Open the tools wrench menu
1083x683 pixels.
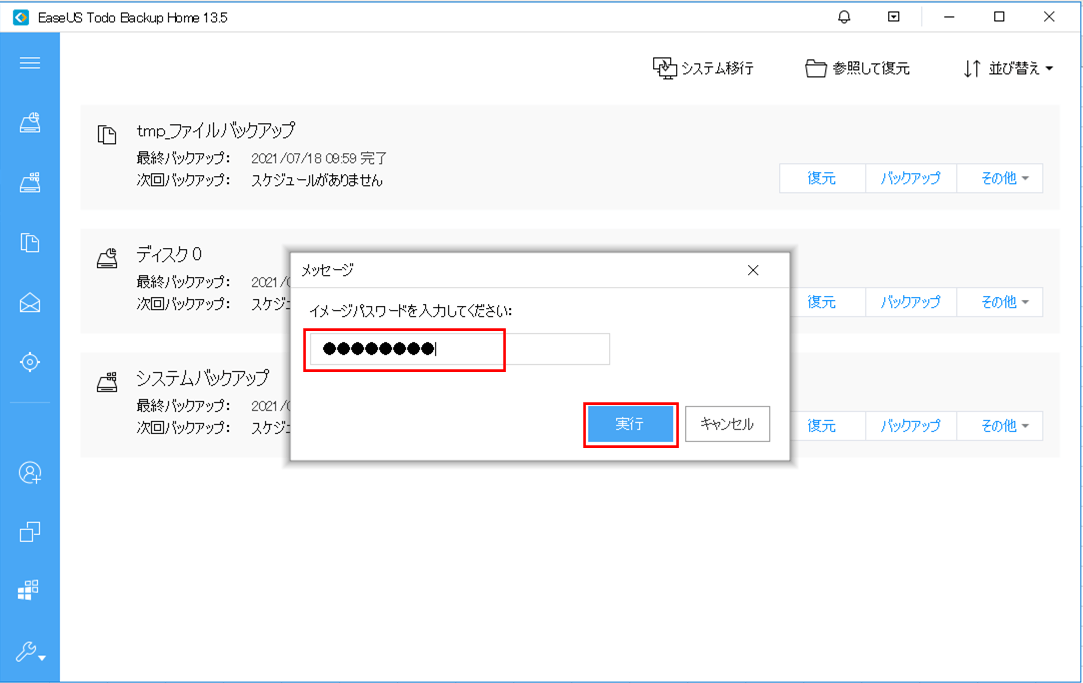pos(30,652)
